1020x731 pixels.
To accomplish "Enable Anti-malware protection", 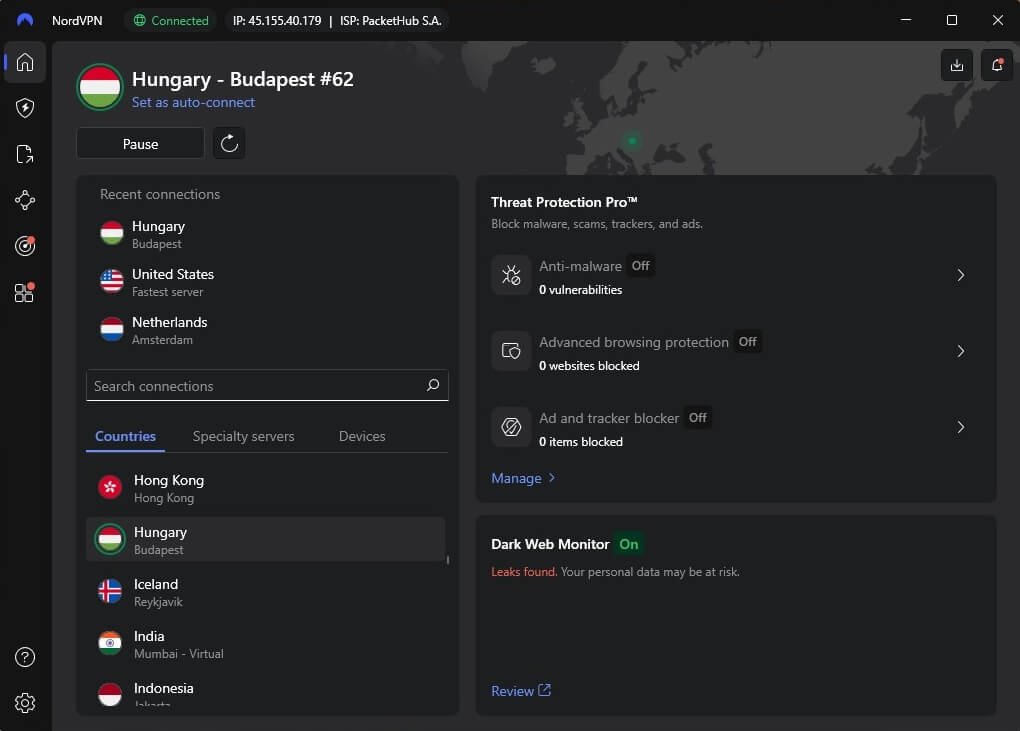I will pos(640,266).
